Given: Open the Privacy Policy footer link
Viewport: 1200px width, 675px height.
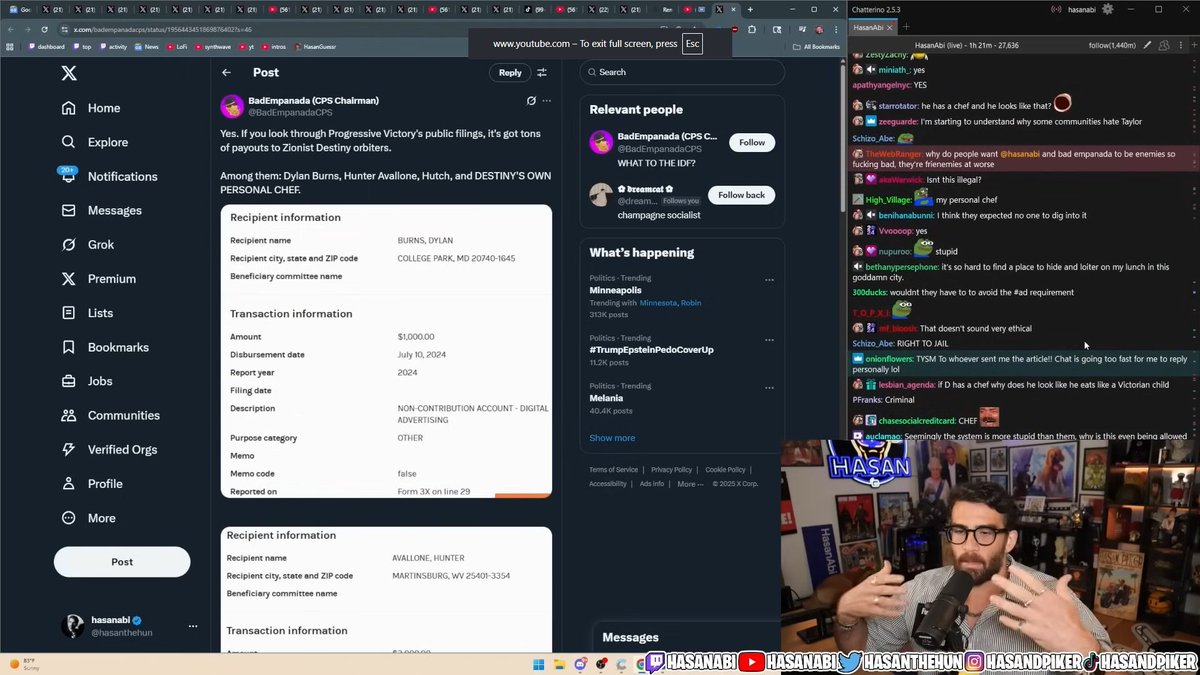Looking at the screenshot, I should pyautogui.click(x=671, y=469).
